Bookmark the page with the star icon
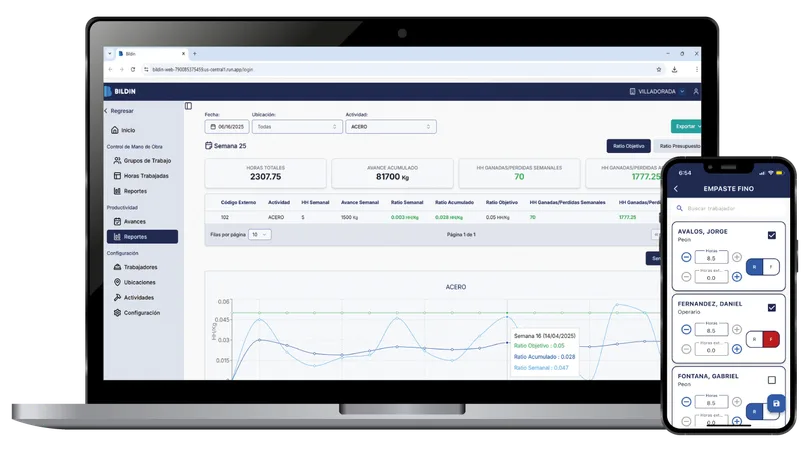Screen dimensions: 810x452 (x=659, y=69)
